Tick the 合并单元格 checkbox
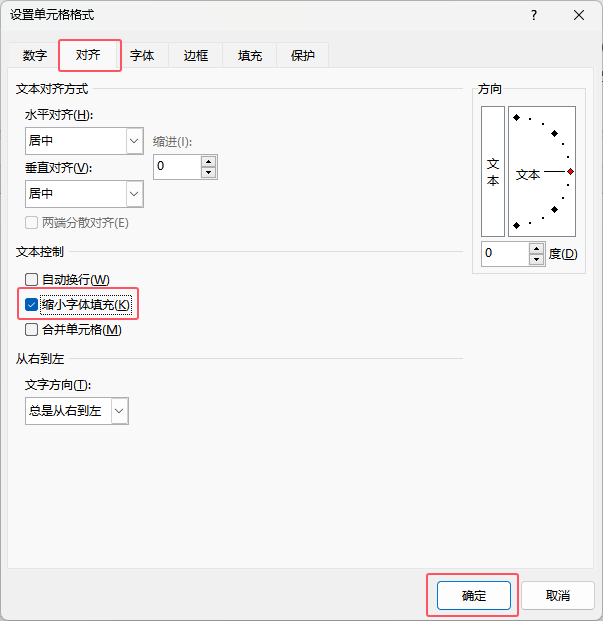The width and height of the screenshot is (603, 621). point(31,329)
